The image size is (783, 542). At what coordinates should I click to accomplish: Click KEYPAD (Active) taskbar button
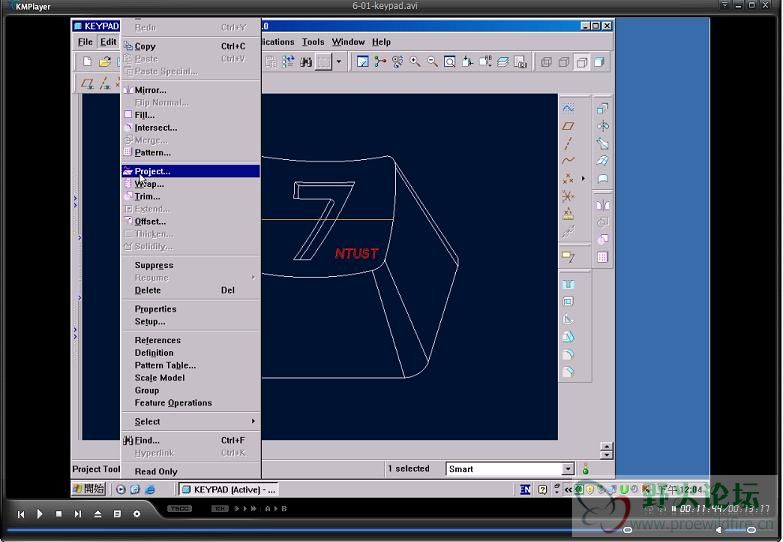(229, 490)
